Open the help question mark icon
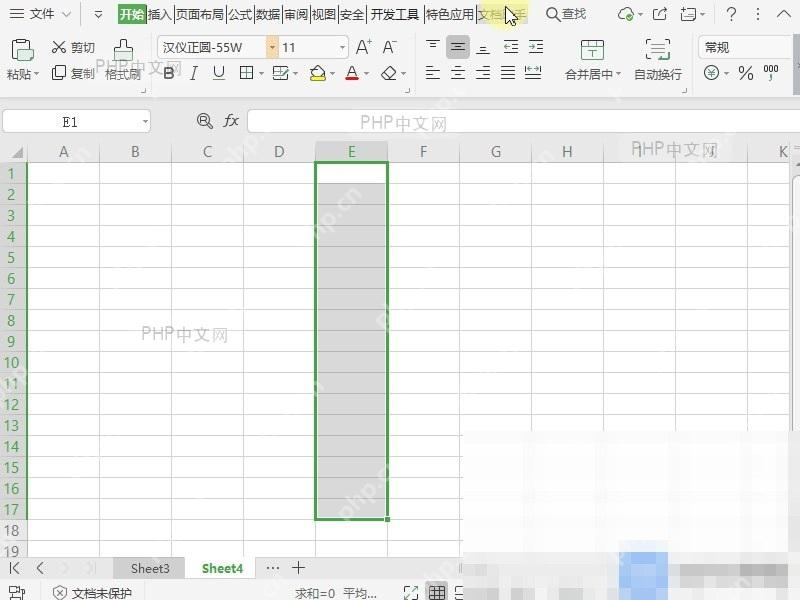 [731, 14]
